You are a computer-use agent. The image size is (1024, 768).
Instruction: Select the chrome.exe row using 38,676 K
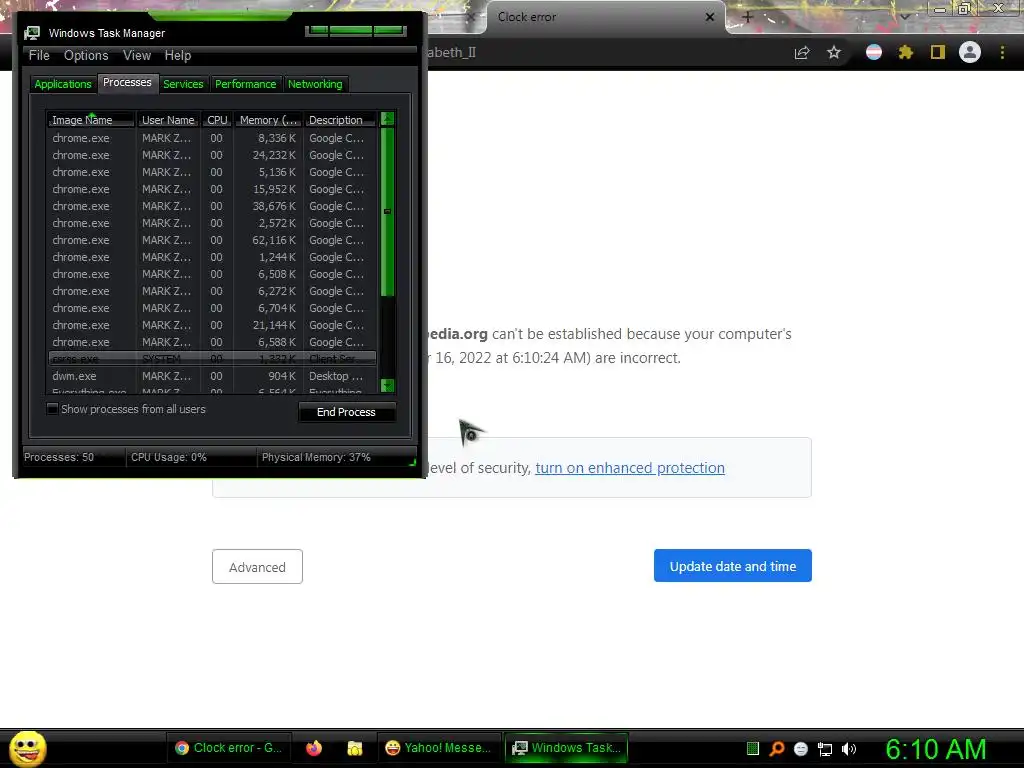click(x=212, y=206)
